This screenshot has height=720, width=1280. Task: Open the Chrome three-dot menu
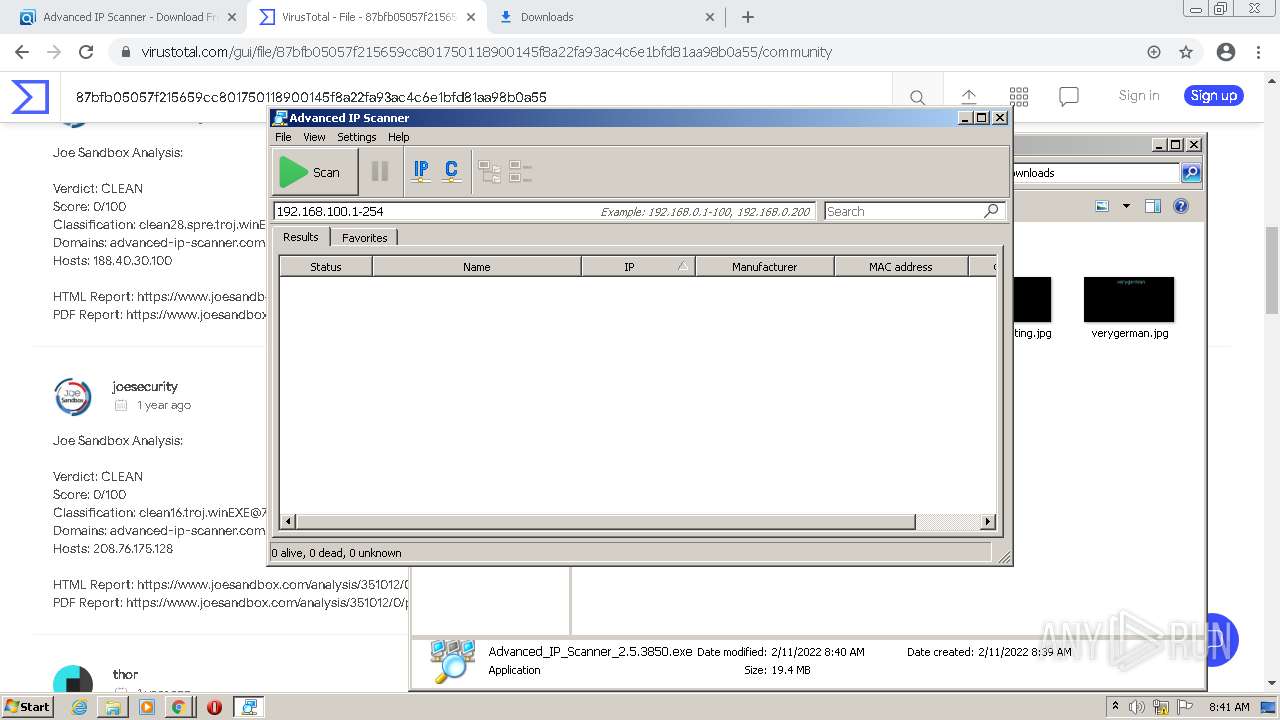1258,52
